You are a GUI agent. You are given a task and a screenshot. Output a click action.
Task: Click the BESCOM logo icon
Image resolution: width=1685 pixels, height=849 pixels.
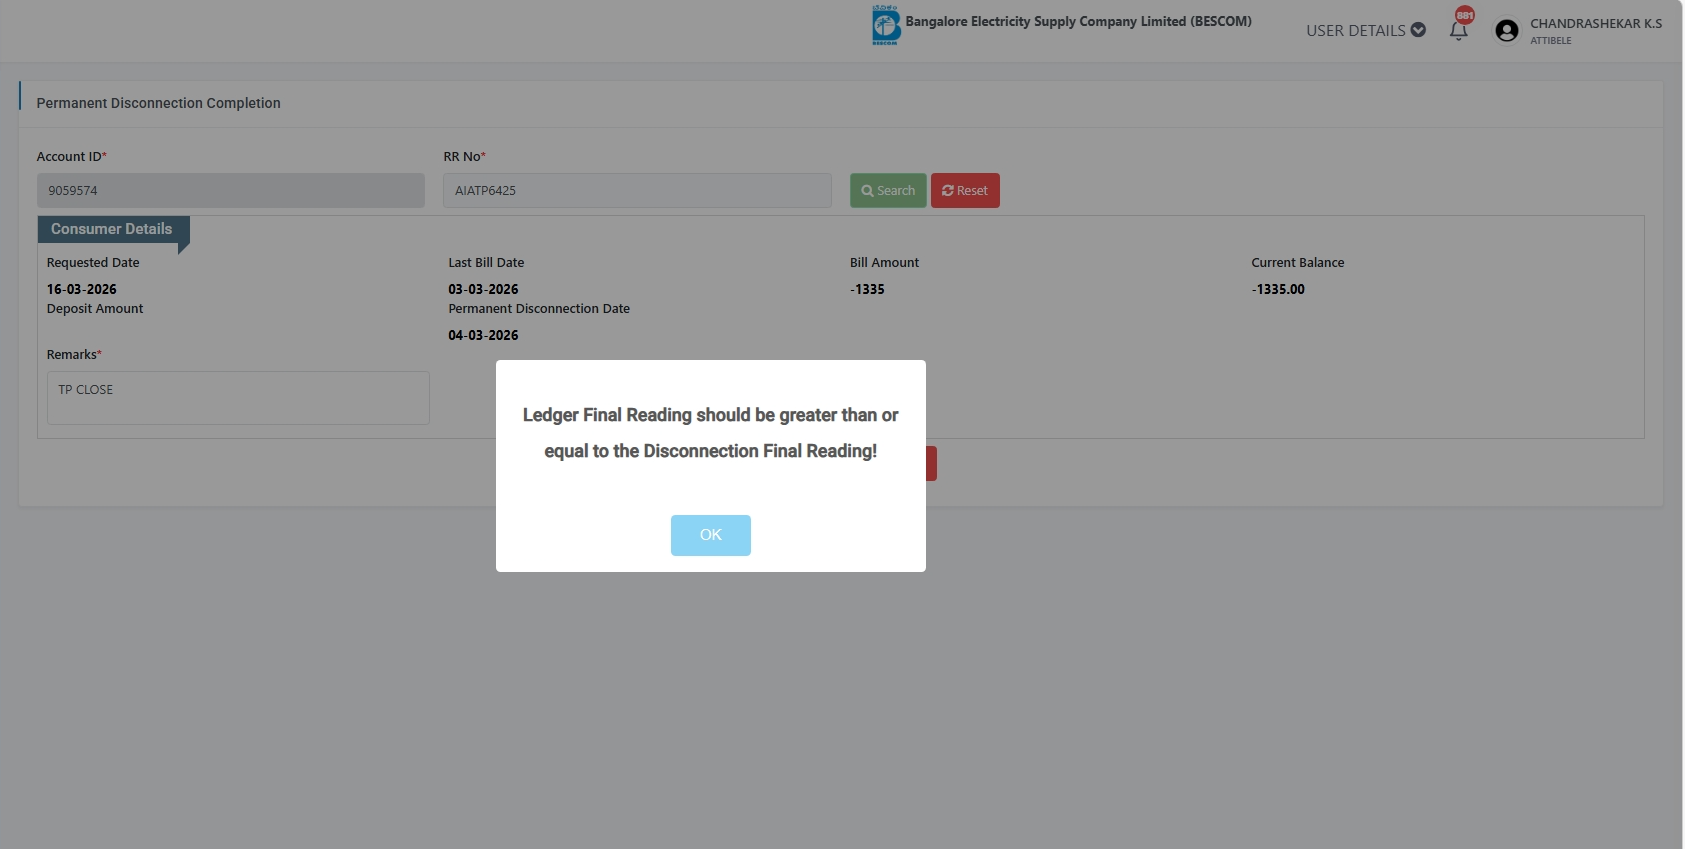coord(885,25)
